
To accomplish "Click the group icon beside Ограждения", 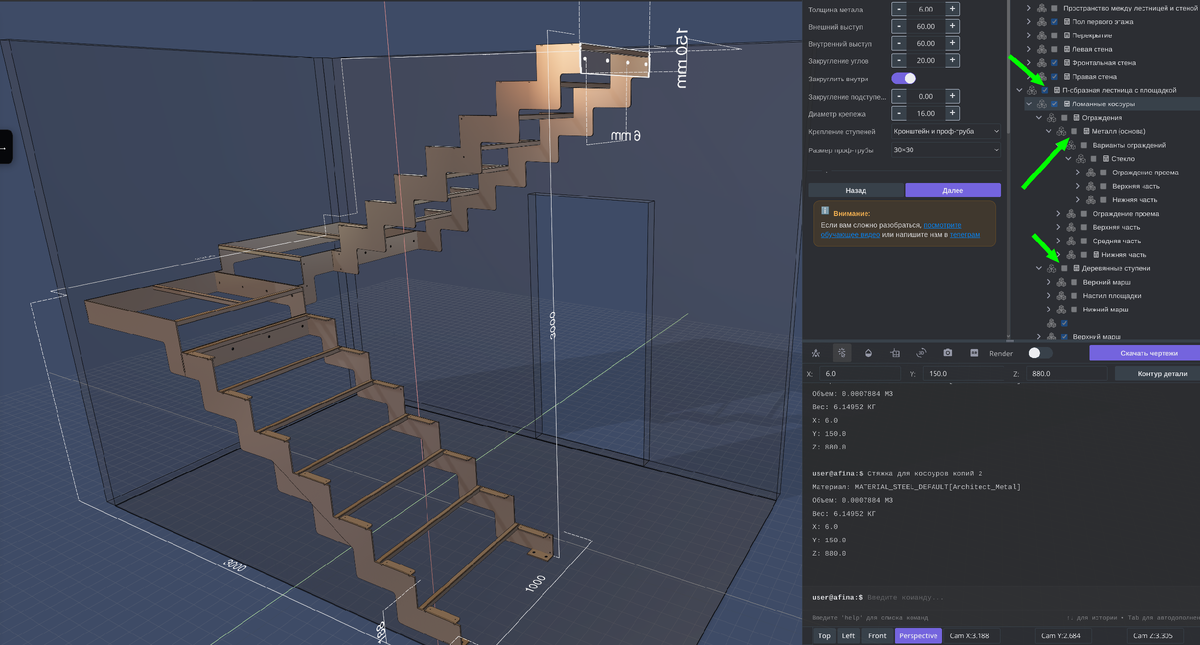I will pyautogui.click(x=1051, y=118).
